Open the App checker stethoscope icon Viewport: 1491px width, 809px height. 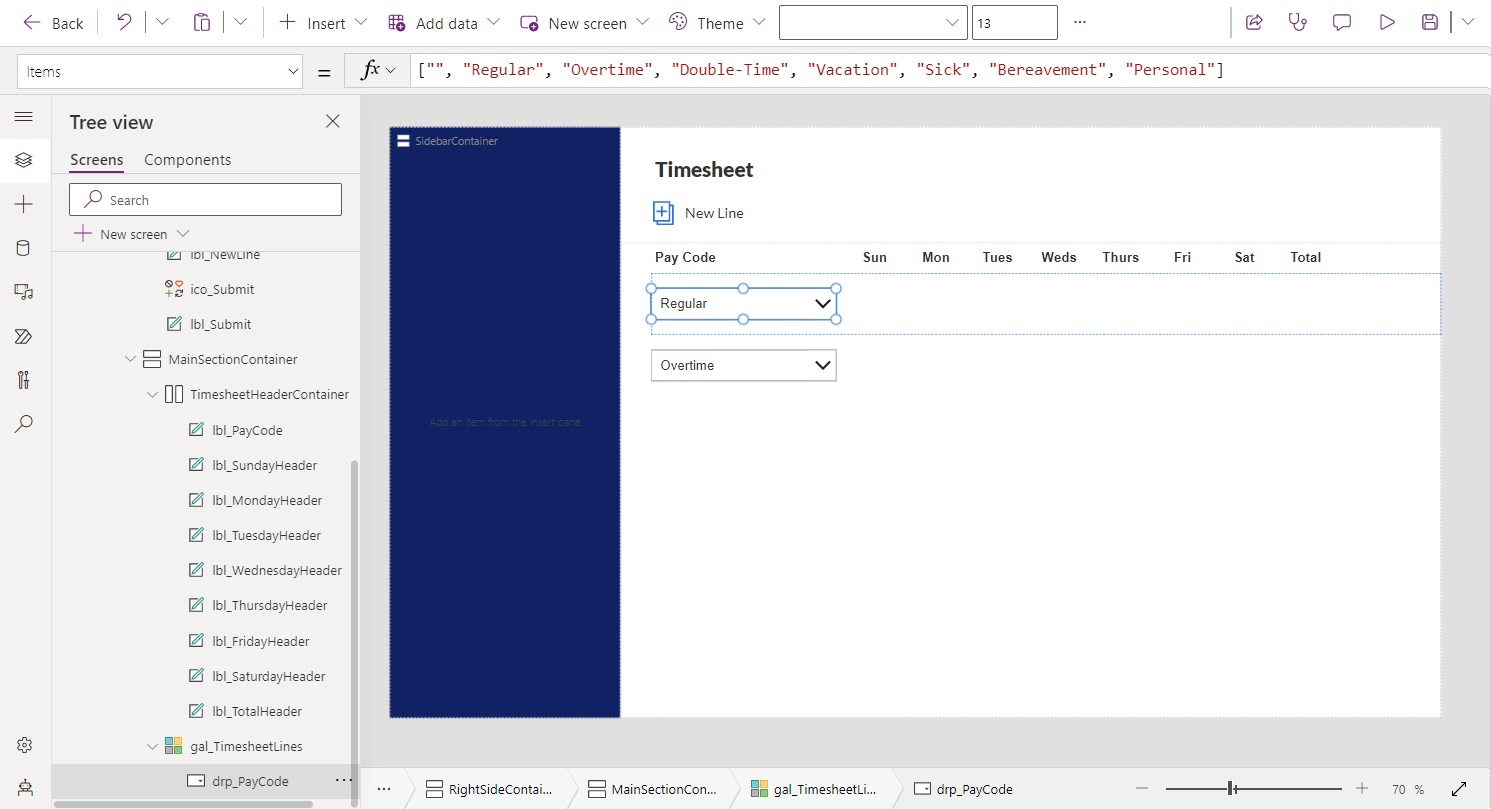[x=1297, y=22]
